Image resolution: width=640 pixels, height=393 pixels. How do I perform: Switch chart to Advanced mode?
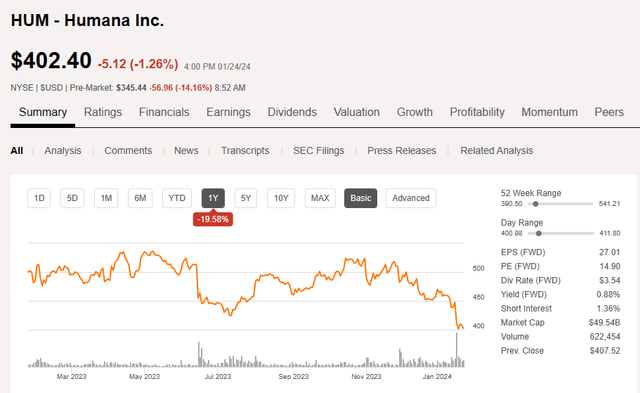click(x=411, y=198)
